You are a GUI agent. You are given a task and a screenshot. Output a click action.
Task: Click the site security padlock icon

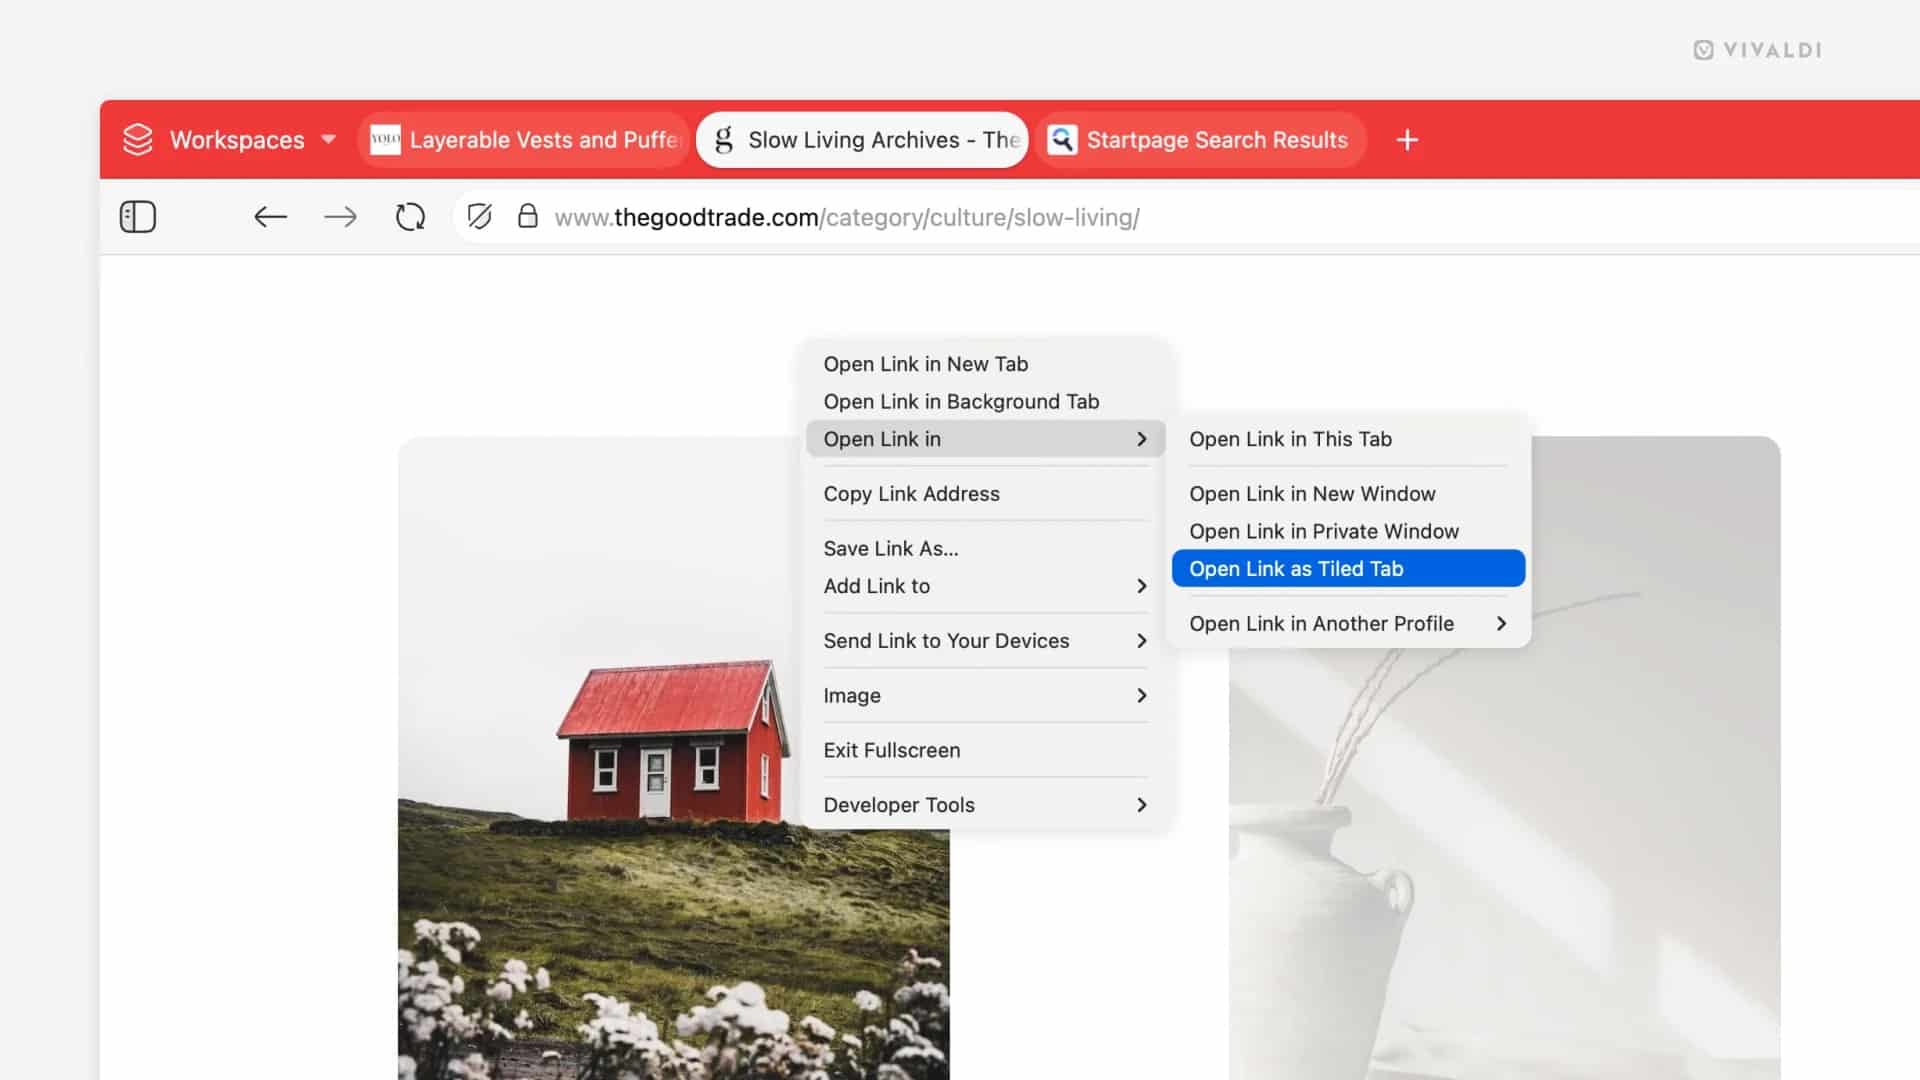coord(527,217)
